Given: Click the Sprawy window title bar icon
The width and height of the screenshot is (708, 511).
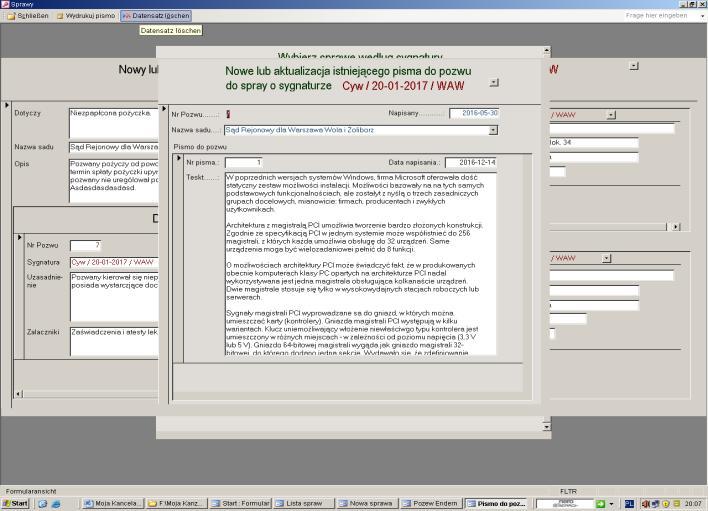Looking at the screenshot, I should coord(5,4).
